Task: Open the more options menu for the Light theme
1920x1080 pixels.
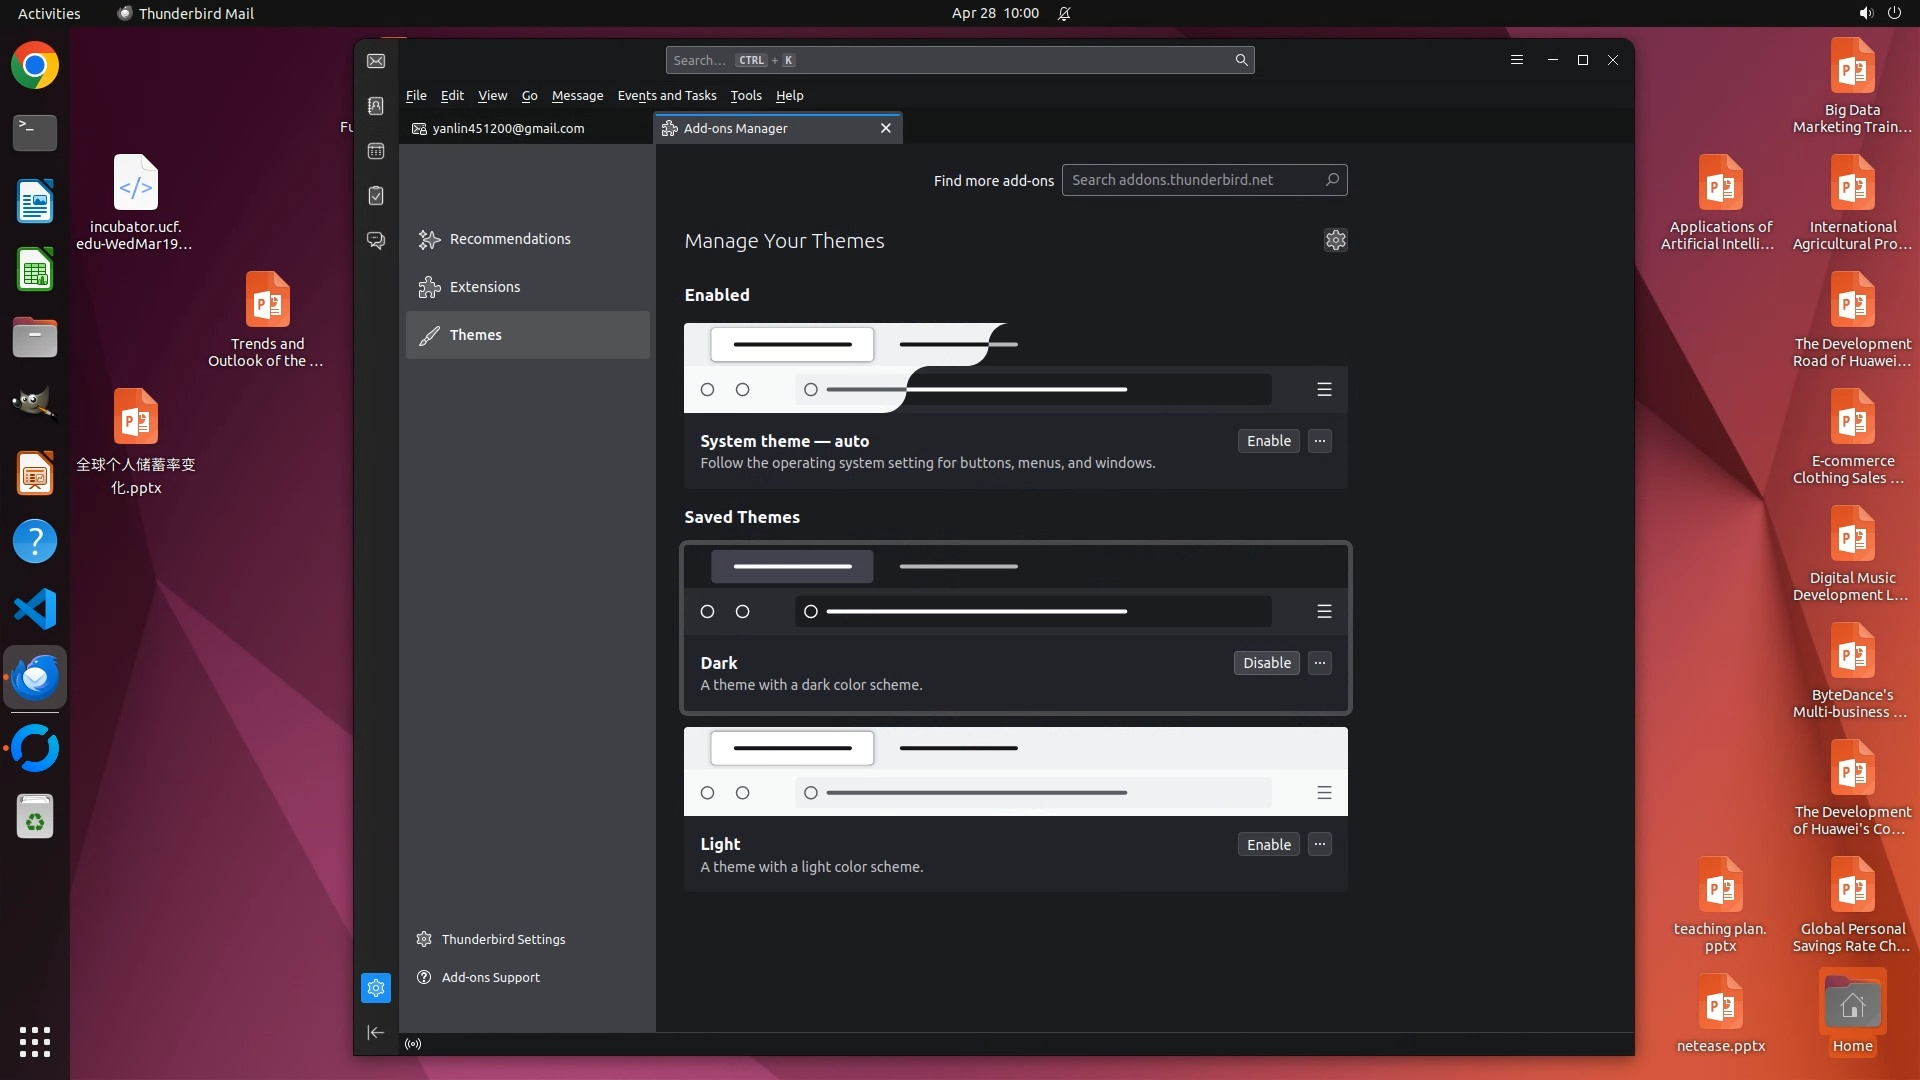Action: click(x=1320, y=845)
